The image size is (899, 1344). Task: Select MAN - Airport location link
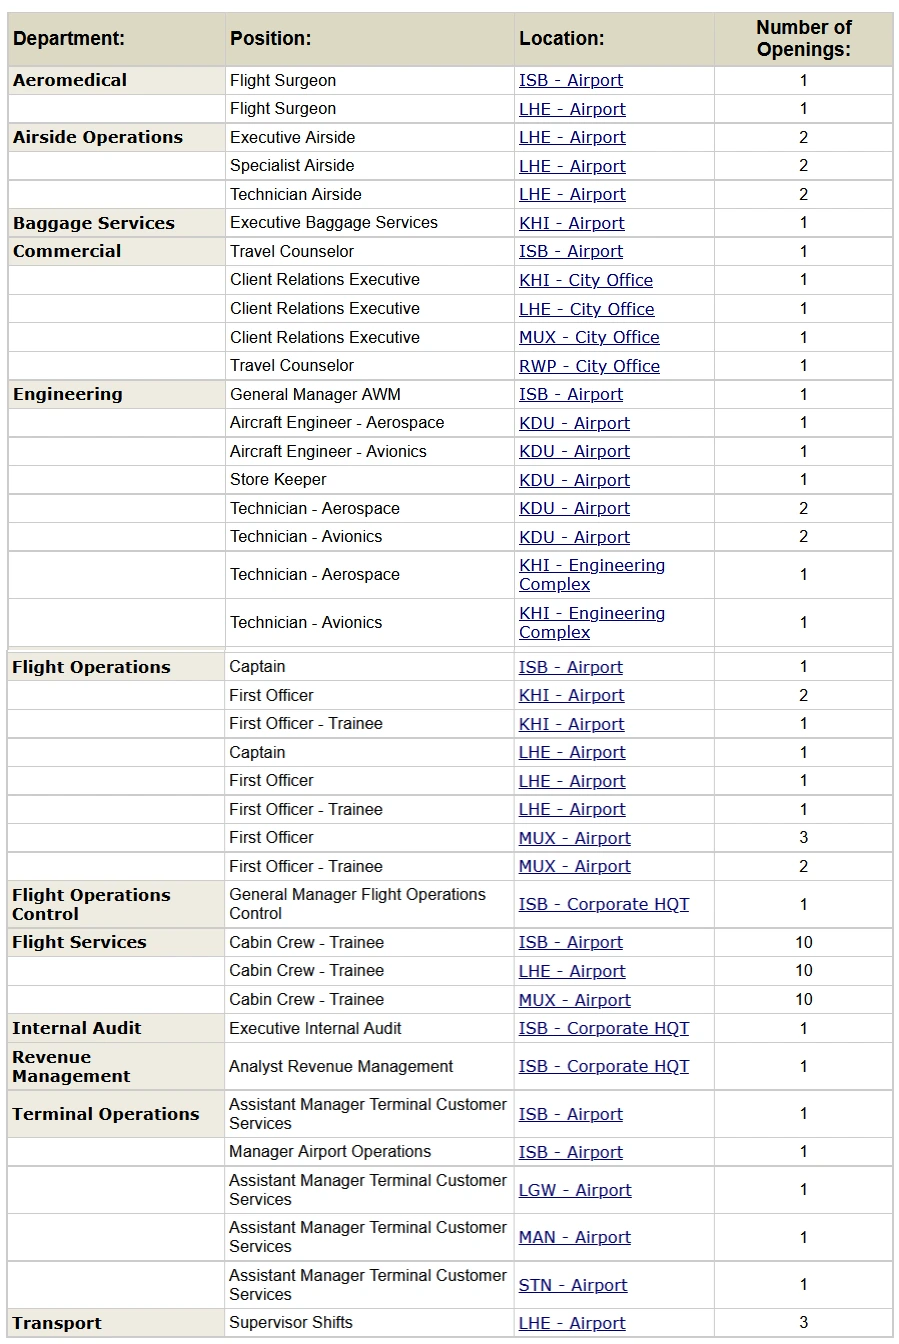[x=575, y=1238]
